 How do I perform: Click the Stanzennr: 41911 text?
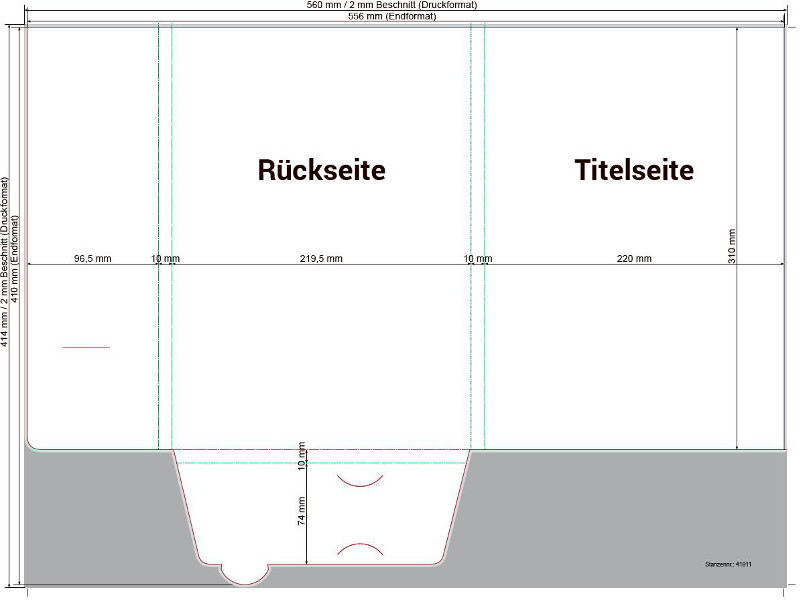point(727,564)
